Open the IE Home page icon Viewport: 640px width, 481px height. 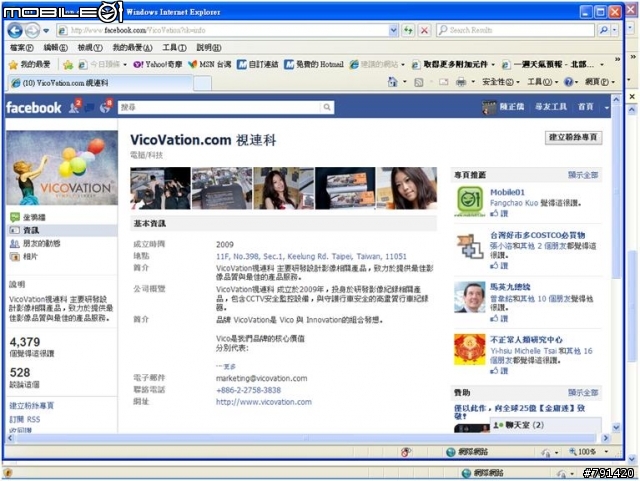pyautogui.click(x=393, y=82)
